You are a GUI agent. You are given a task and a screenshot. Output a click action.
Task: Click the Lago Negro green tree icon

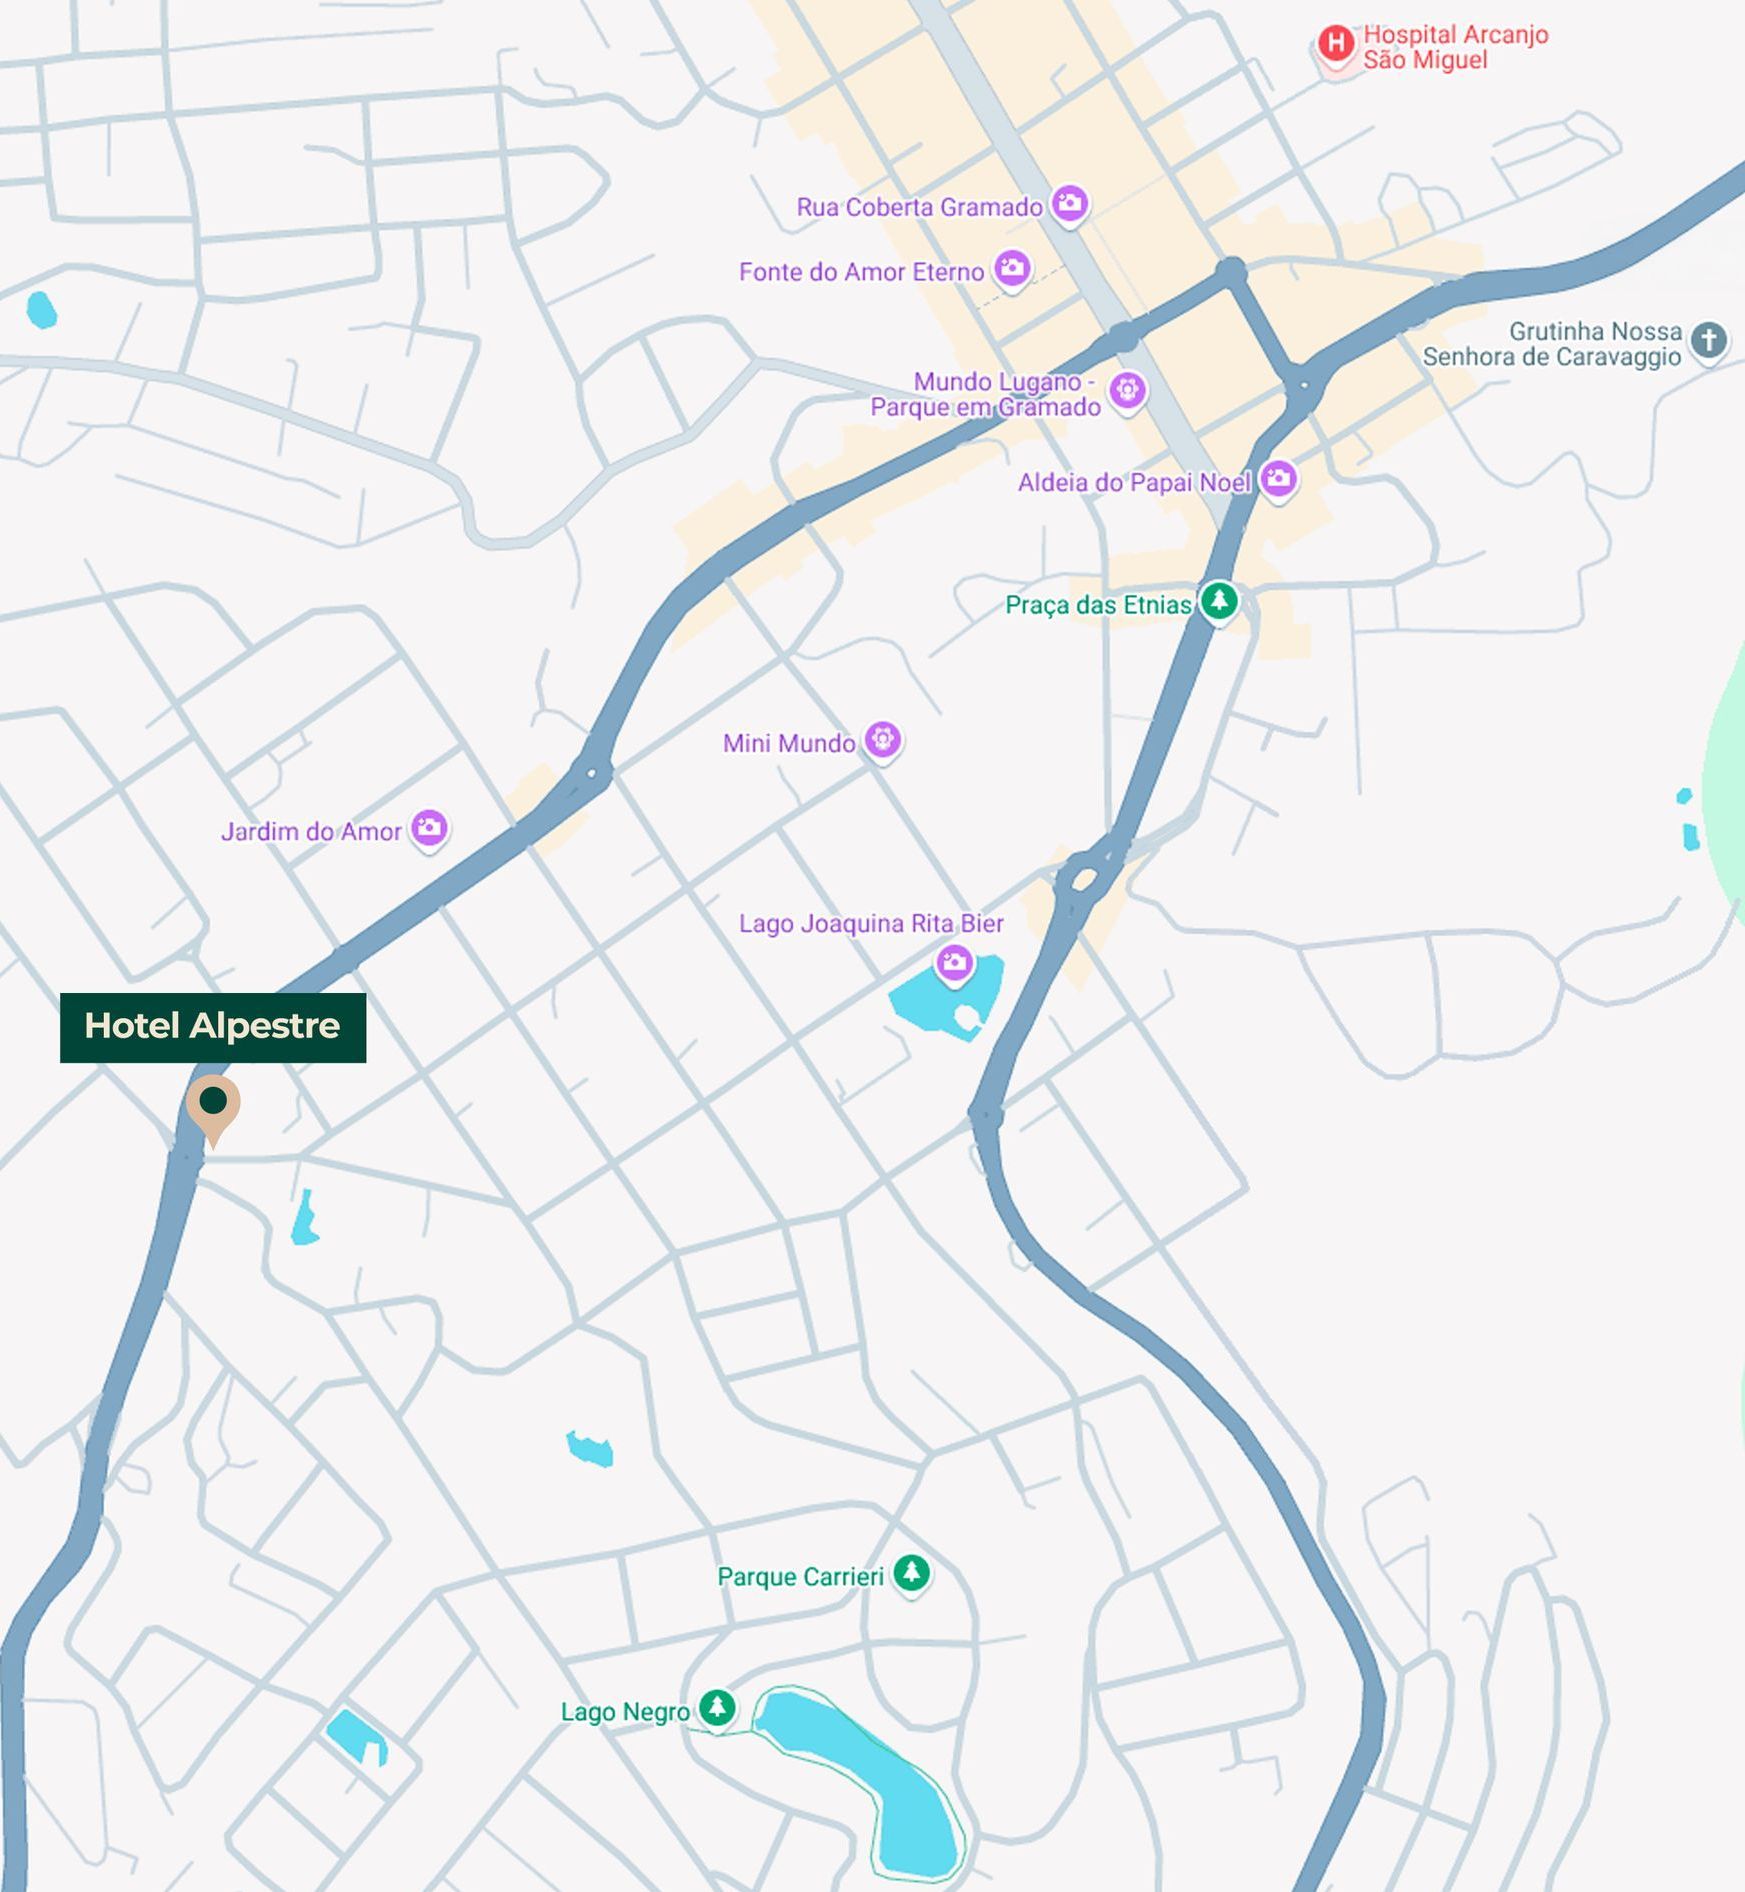point(717,1708)
